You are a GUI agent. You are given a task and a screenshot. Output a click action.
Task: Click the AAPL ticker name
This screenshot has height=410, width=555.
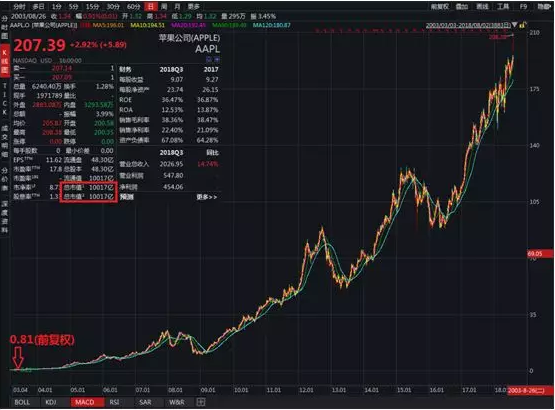point(207,49)
